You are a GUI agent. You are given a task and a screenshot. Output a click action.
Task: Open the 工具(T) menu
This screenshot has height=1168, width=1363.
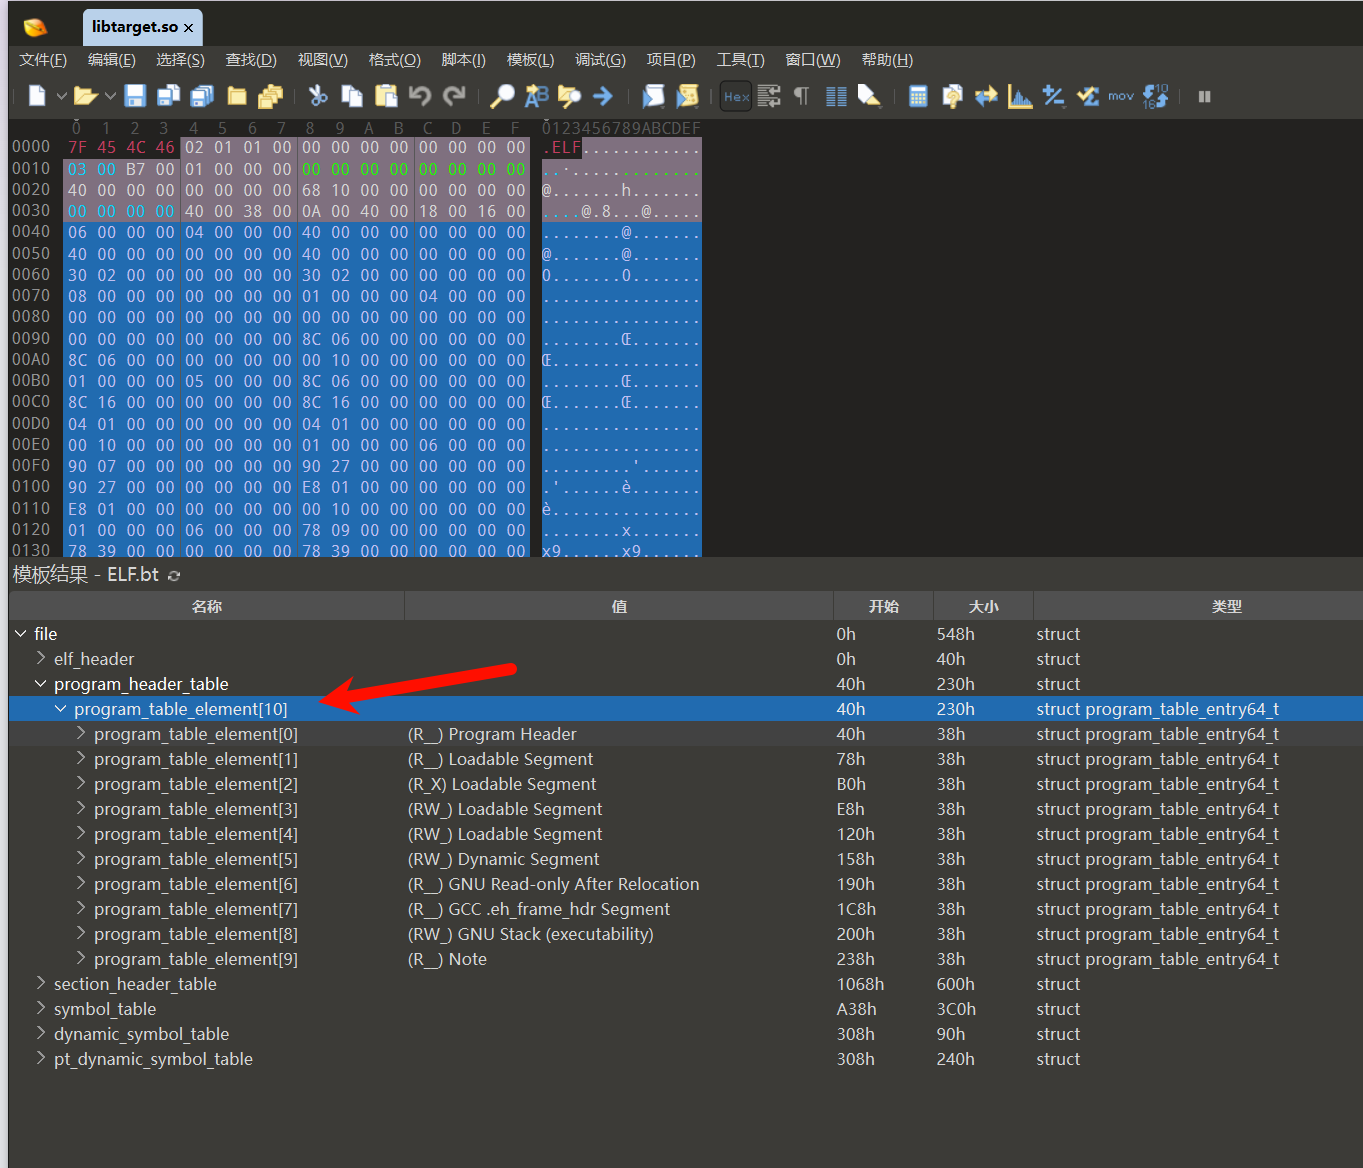(x=740, y=60)
